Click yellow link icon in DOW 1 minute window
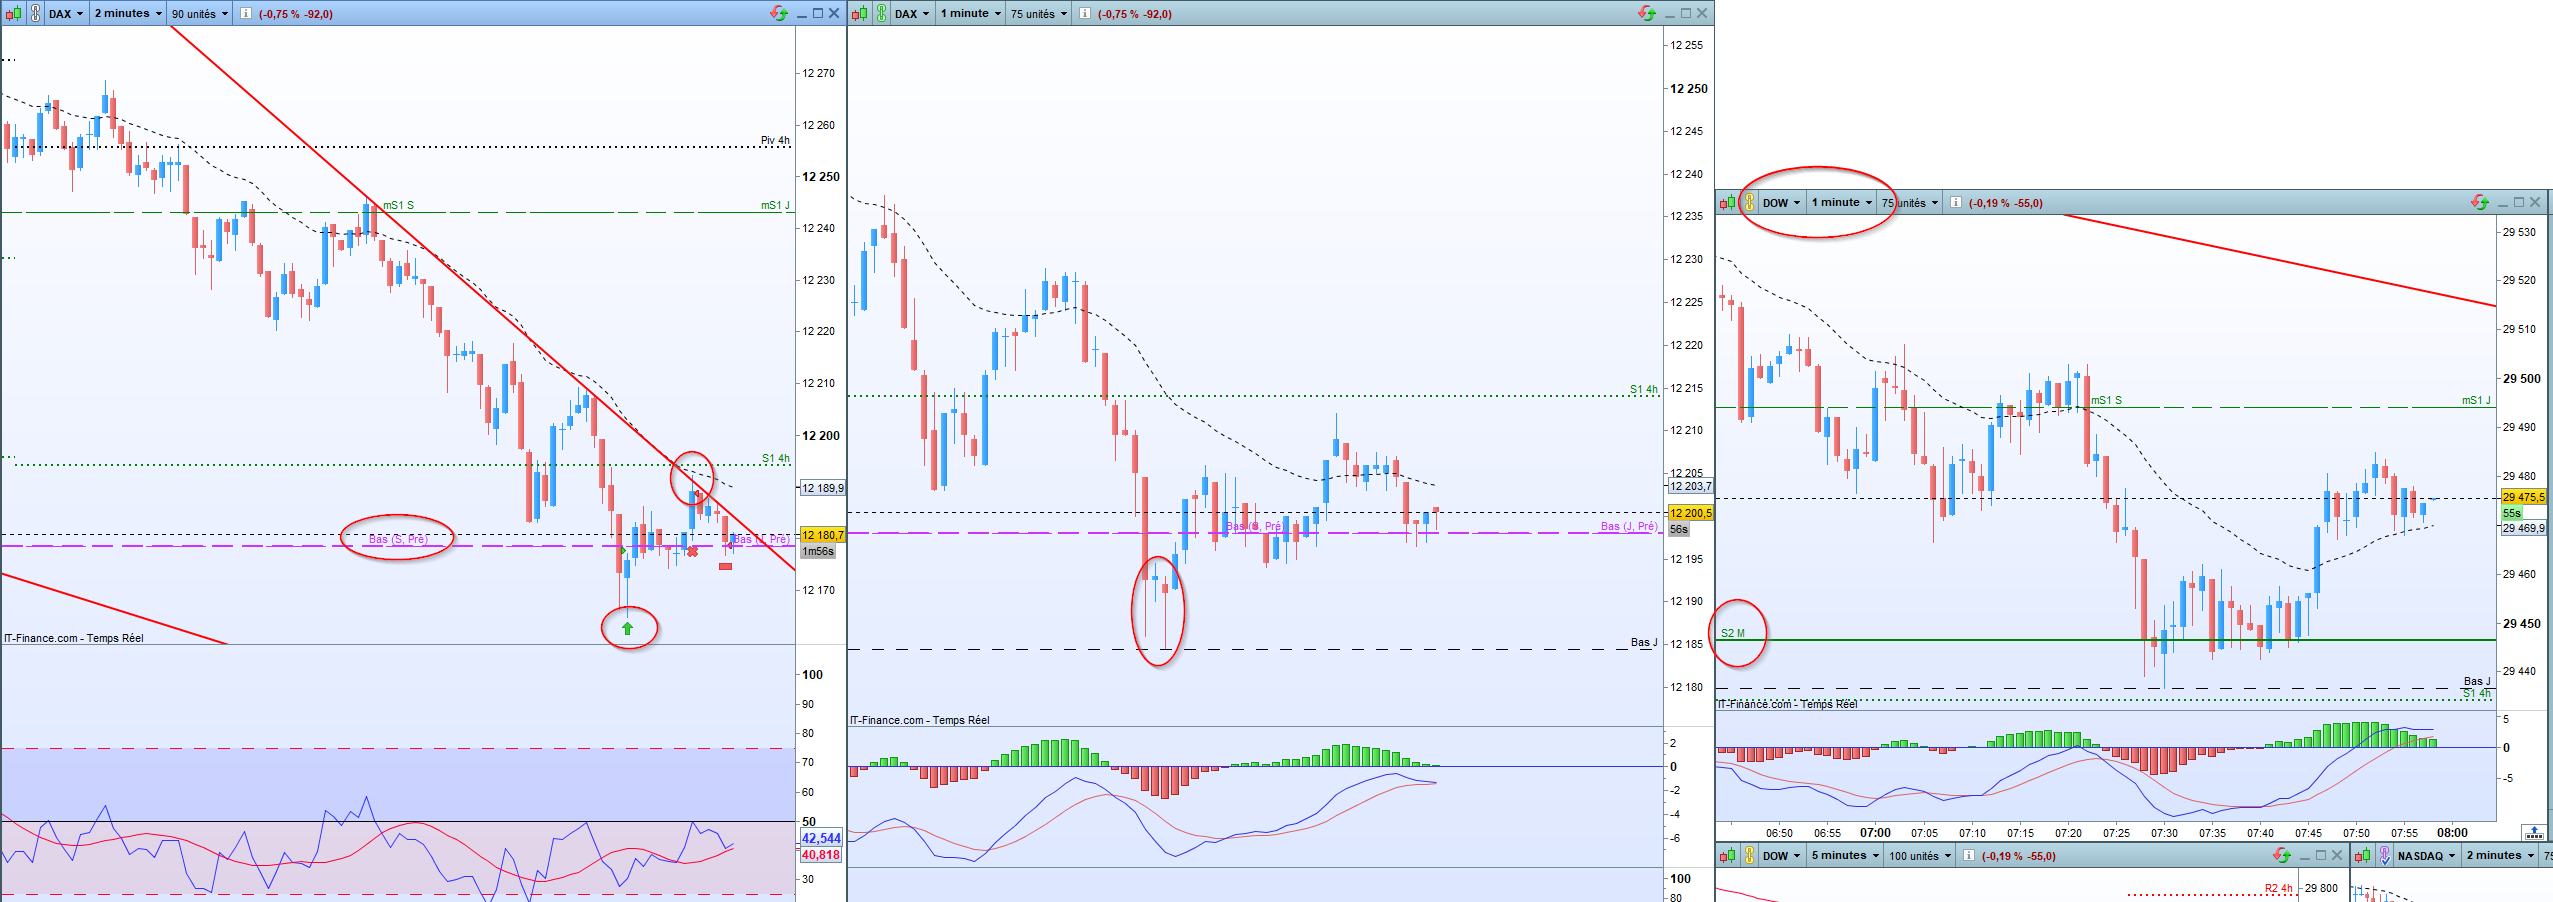 1749,203
